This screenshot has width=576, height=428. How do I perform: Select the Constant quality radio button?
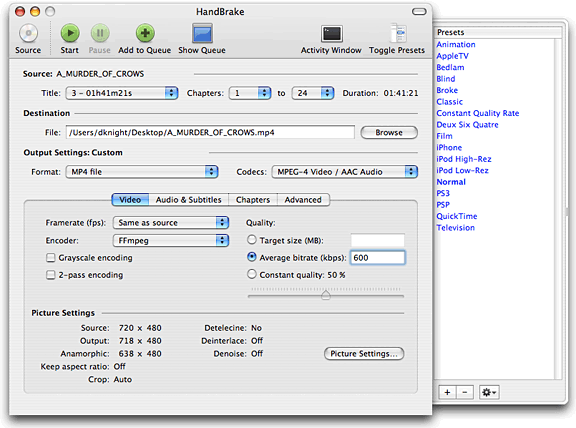[252, 274]
